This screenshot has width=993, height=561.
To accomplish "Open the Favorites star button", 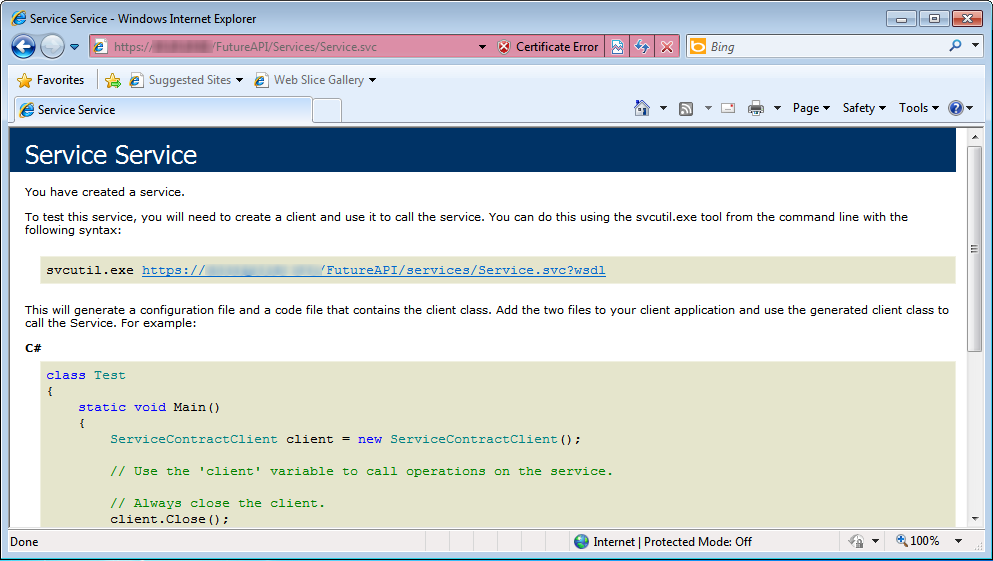I will point(51,80).
